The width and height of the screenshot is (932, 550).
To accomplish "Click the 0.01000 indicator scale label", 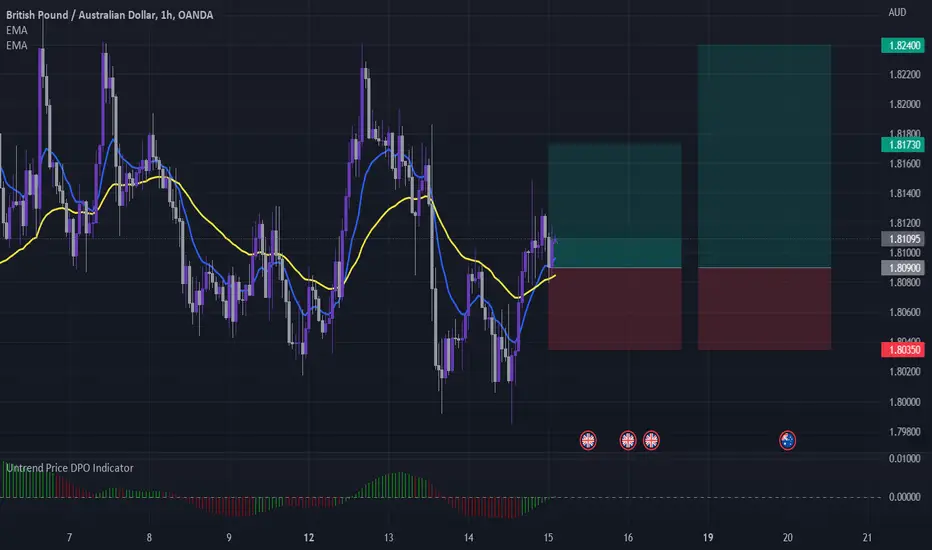I will (x=905, y=458).
